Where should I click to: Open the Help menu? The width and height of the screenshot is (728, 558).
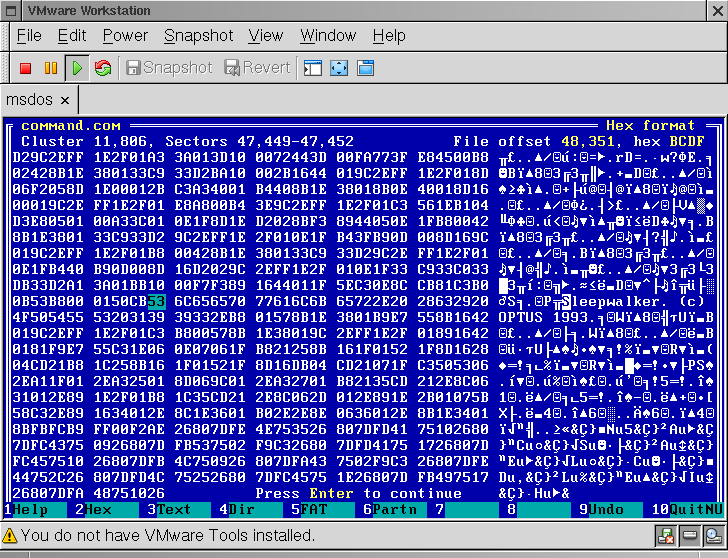389,36
